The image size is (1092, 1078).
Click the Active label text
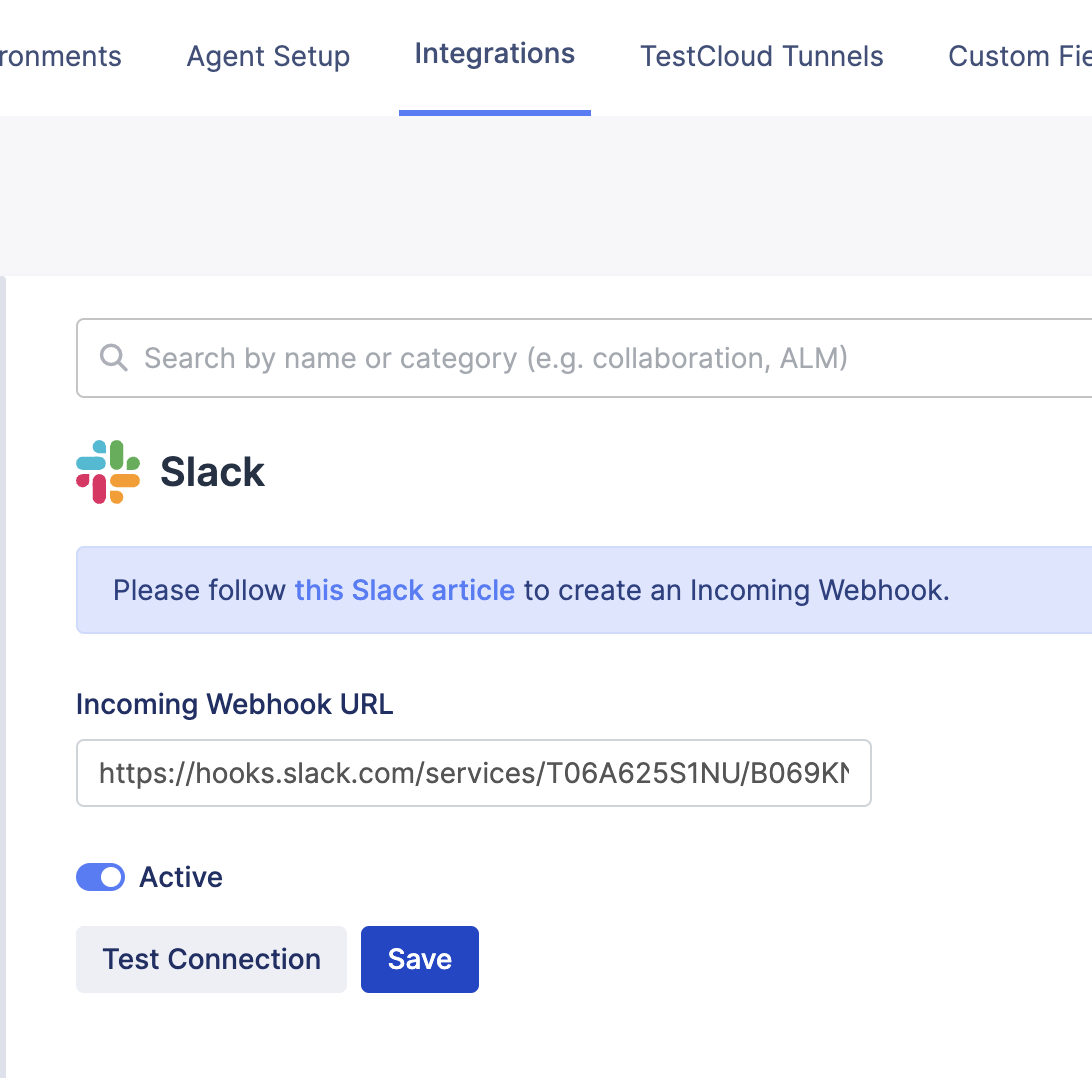(x=181, y=877)
